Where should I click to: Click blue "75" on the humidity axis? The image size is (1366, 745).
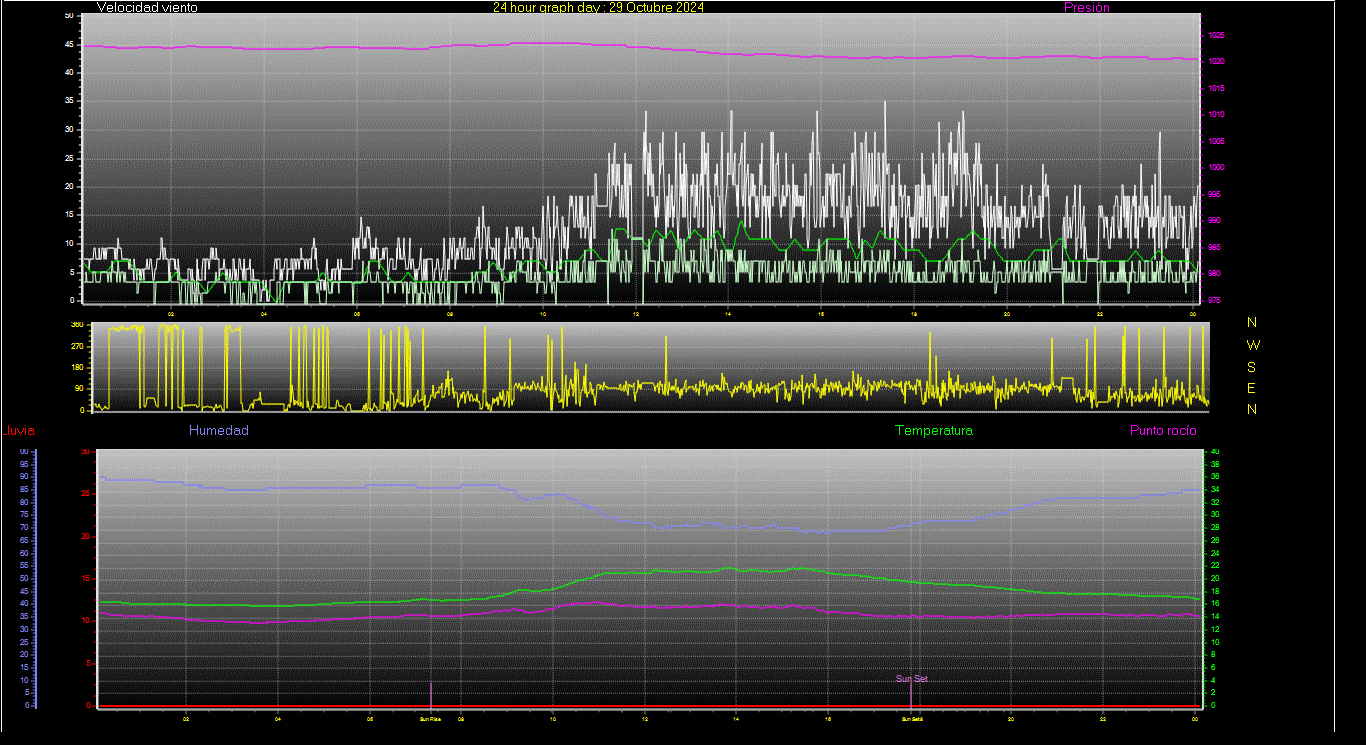point(23,515)
